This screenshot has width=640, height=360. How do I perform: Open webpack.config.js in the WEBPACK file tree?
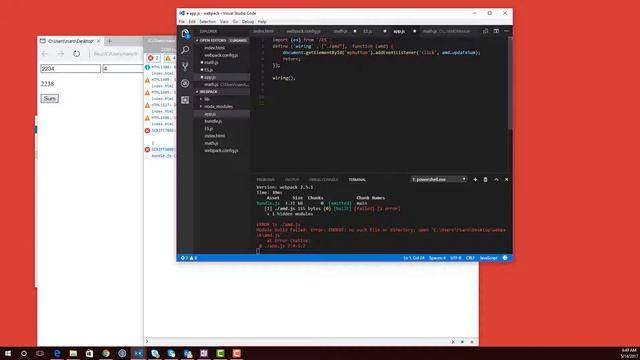point(221,151)
